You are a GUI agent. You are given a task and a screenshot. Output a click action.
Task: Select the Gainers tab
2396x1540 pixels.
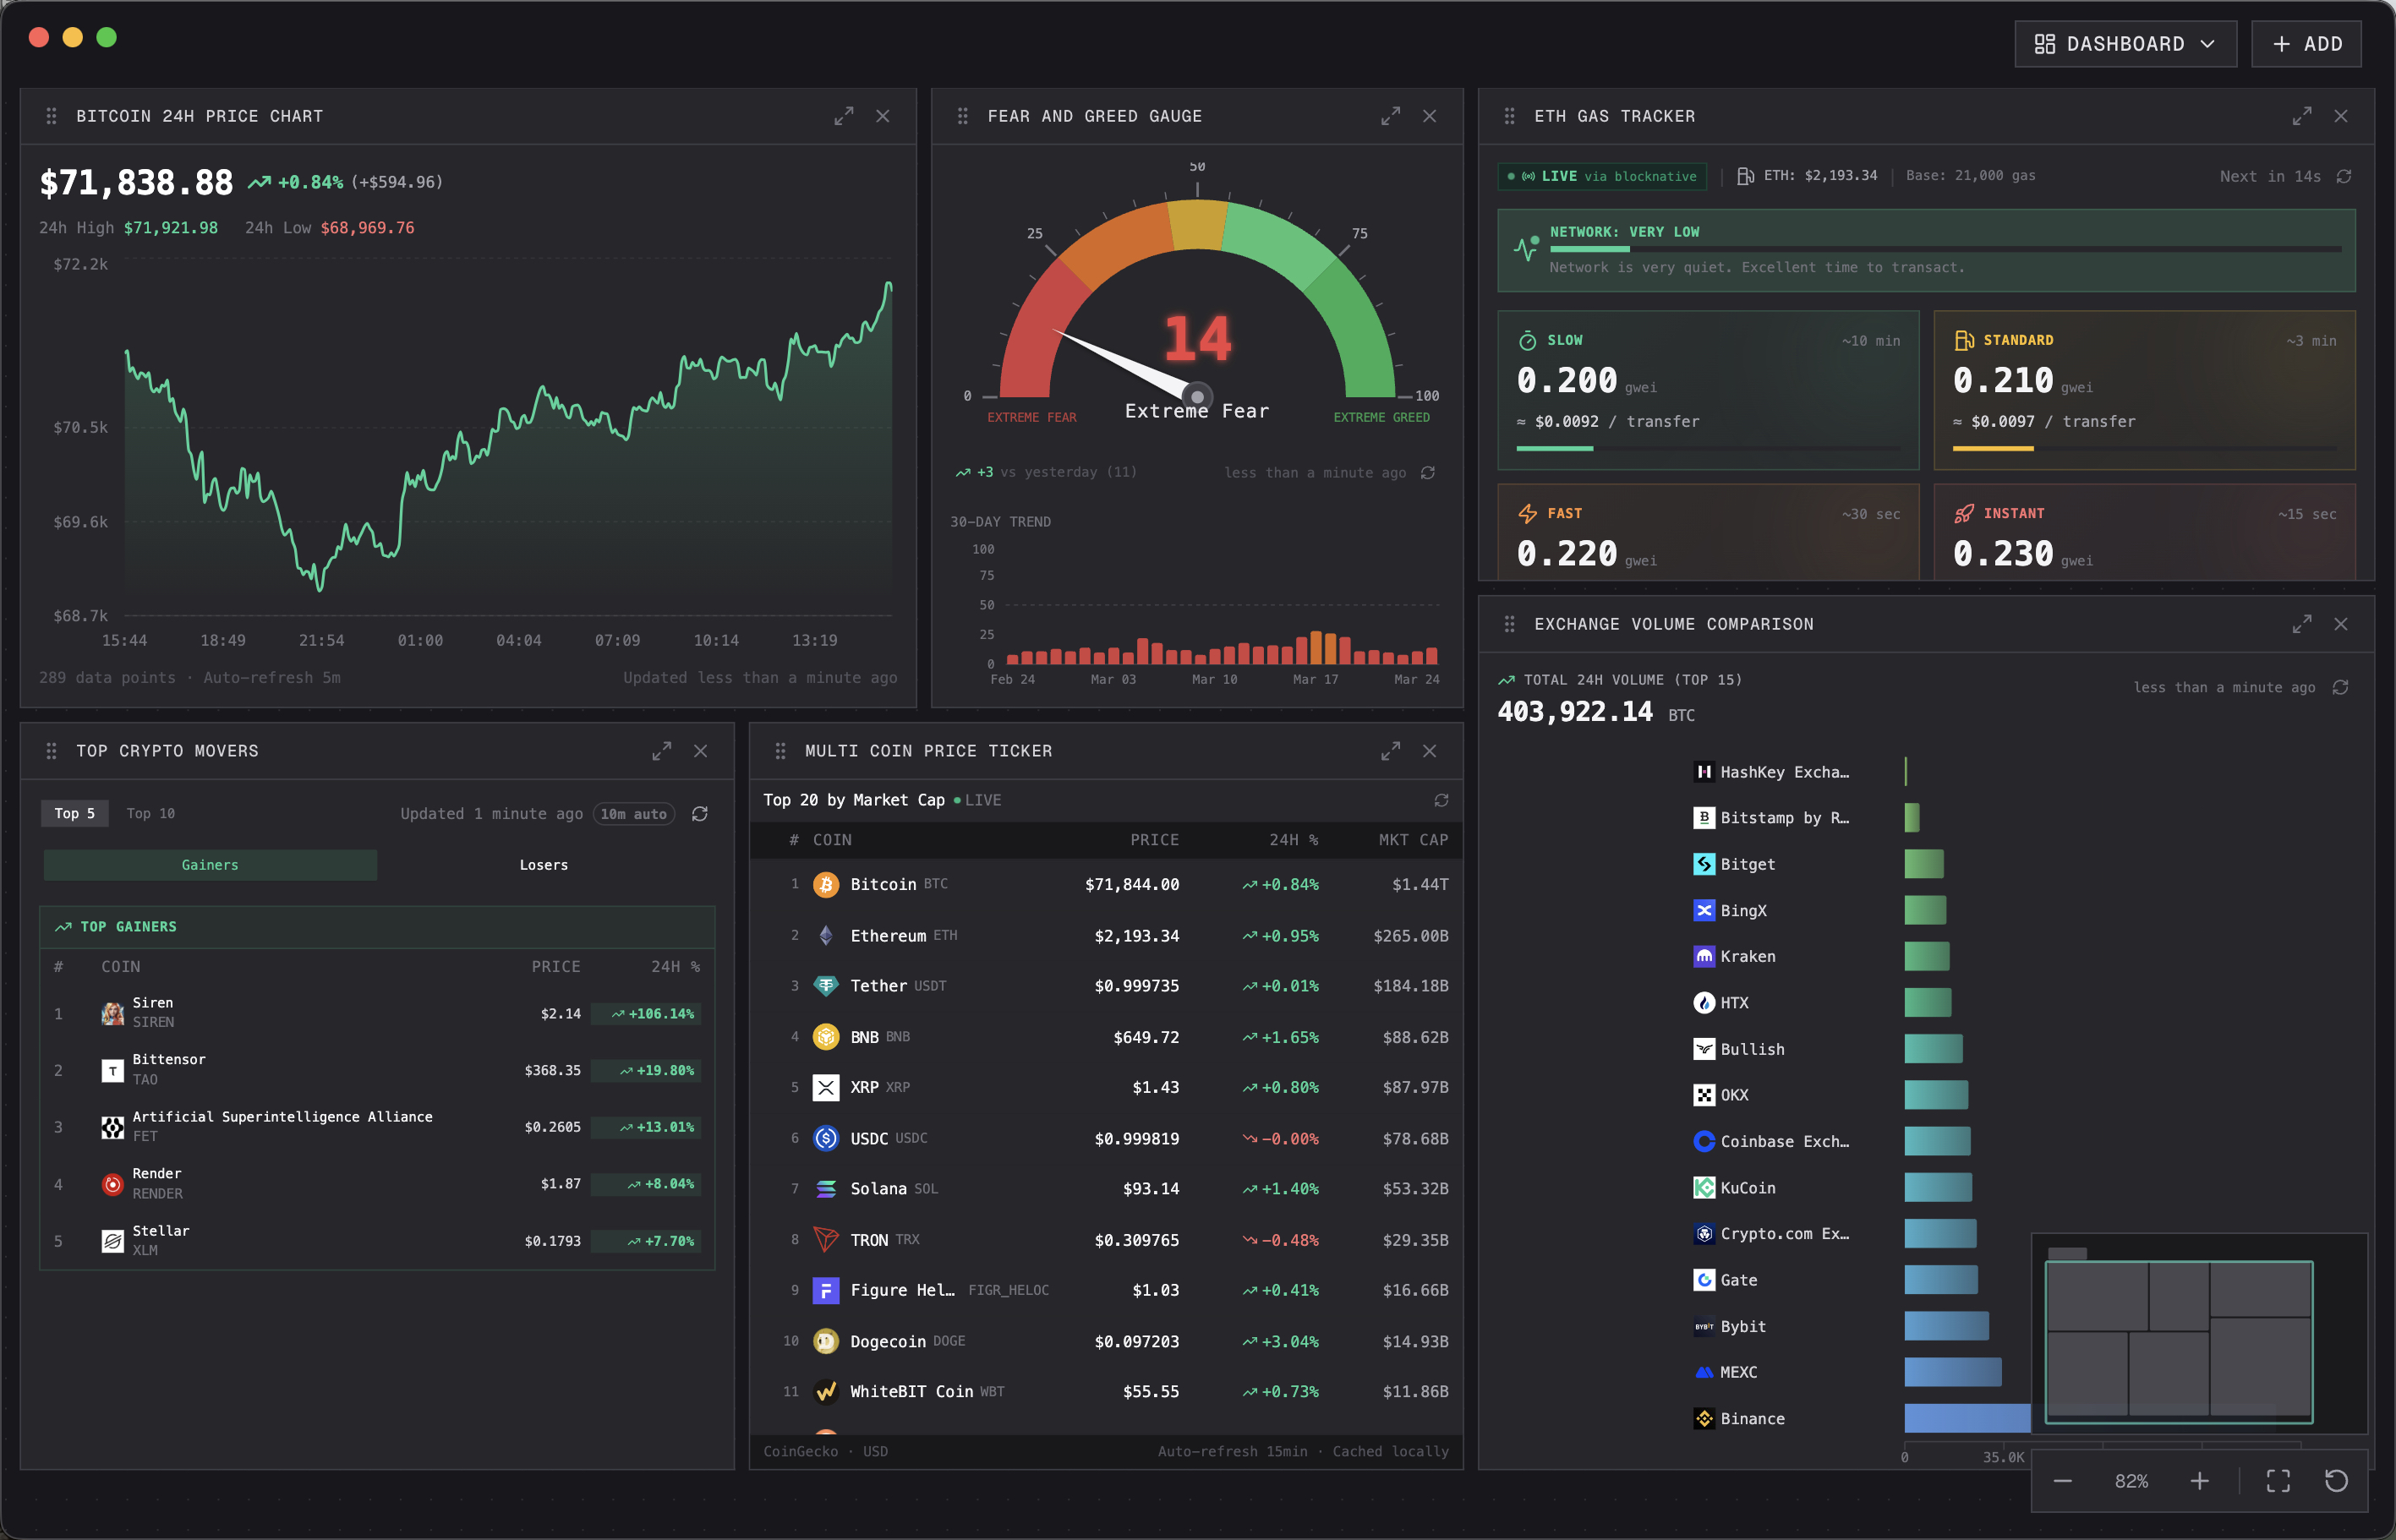click(209, 864)
